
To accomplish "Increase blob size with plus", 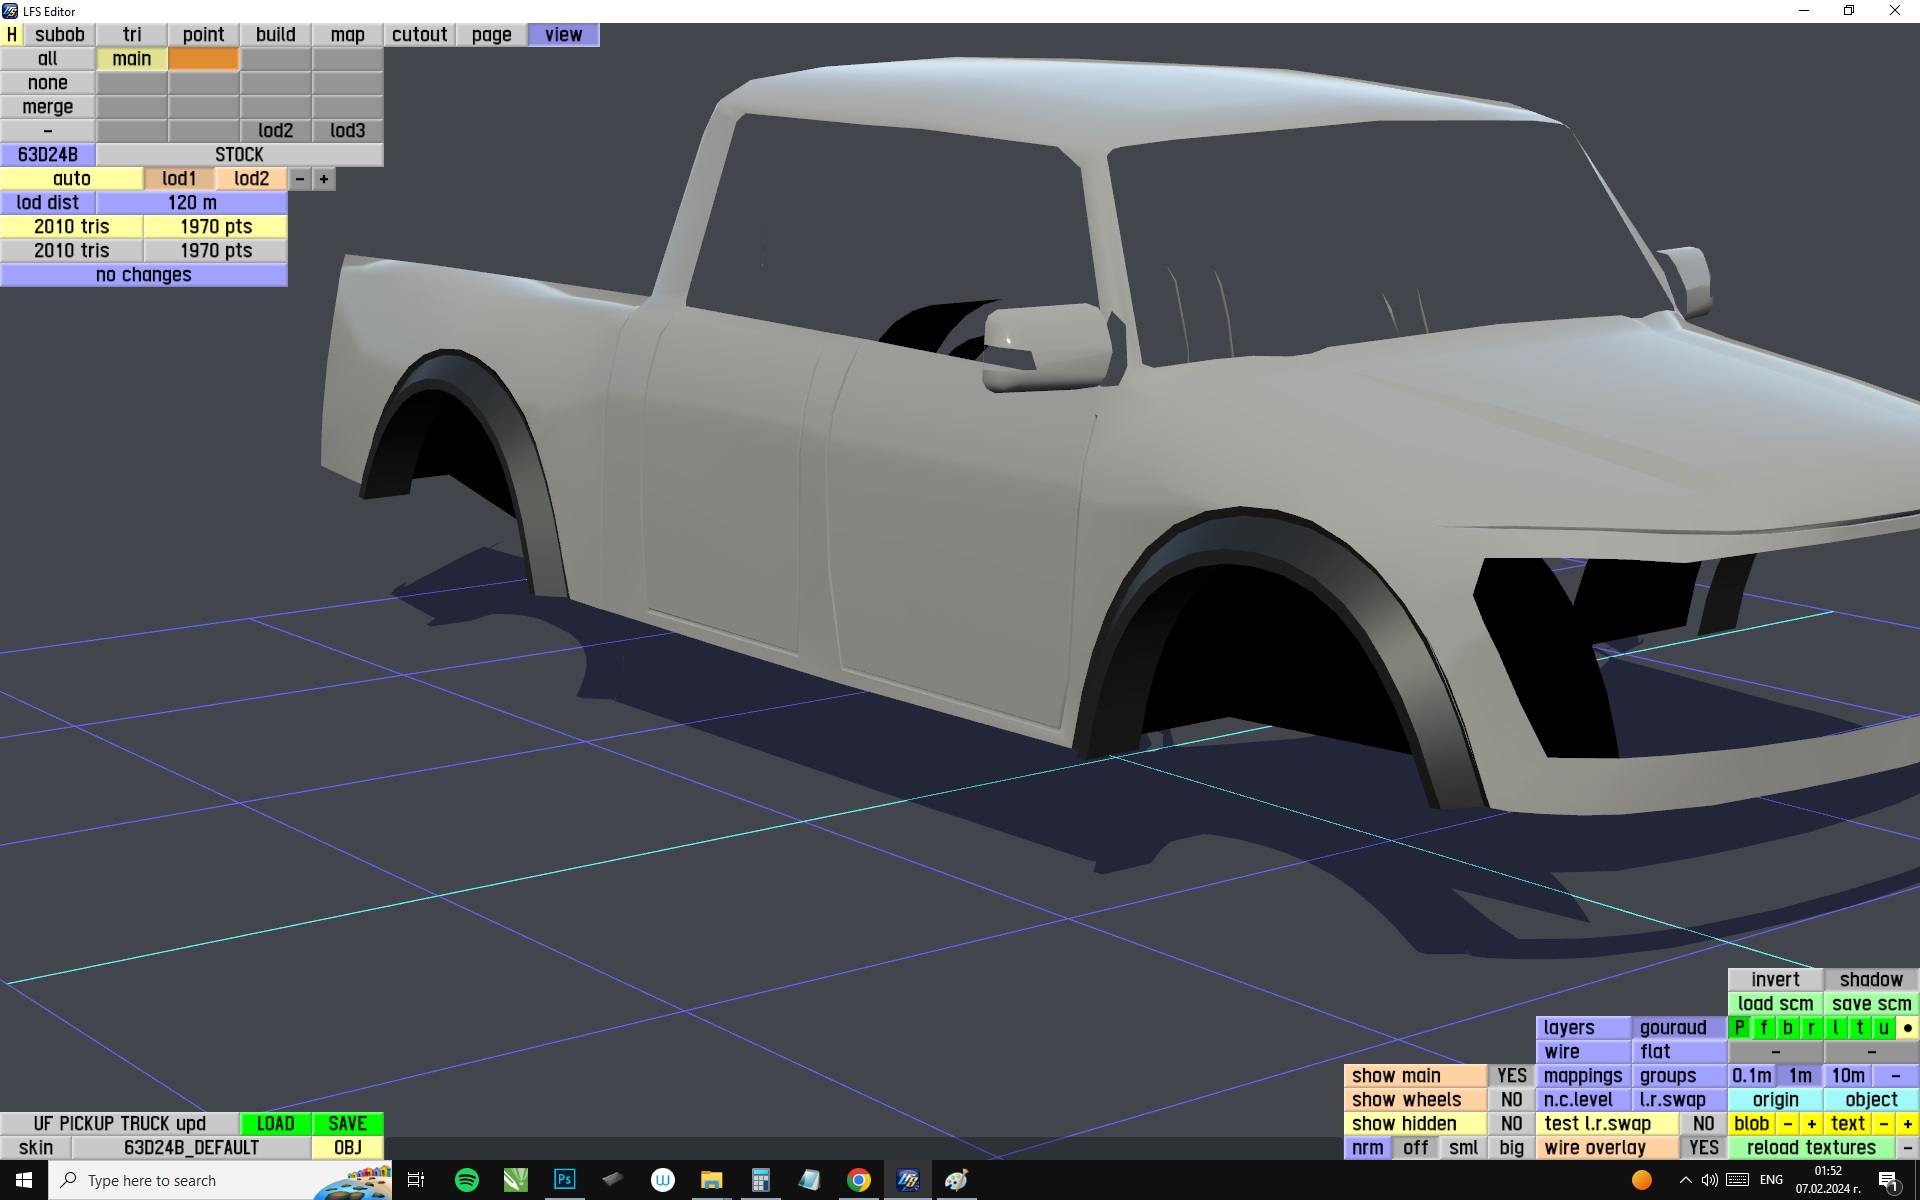I will coord(1811,1123).
